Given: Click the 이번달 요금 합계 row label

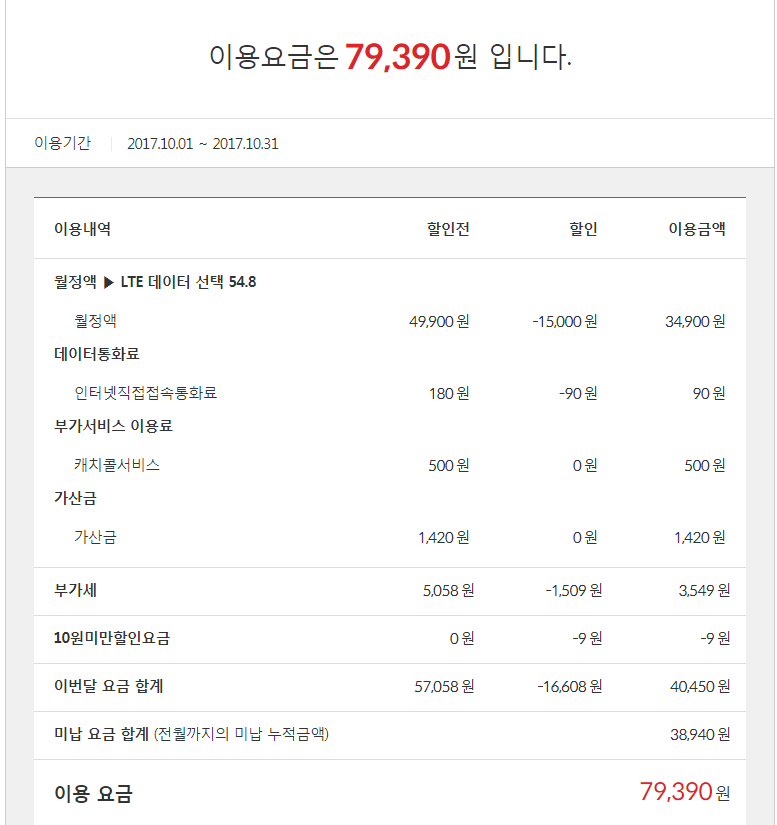Looking at the screenshot, I should pyautogui.click(x=108, y=686).
